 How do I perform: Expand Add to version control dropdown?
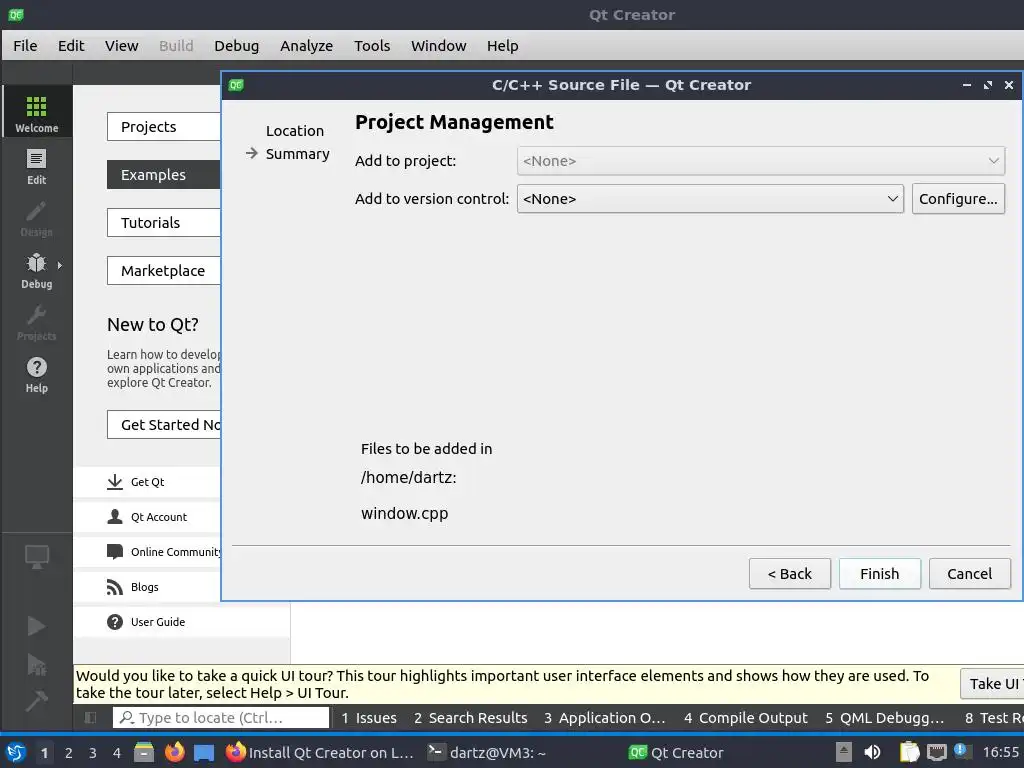coord(711,199)
